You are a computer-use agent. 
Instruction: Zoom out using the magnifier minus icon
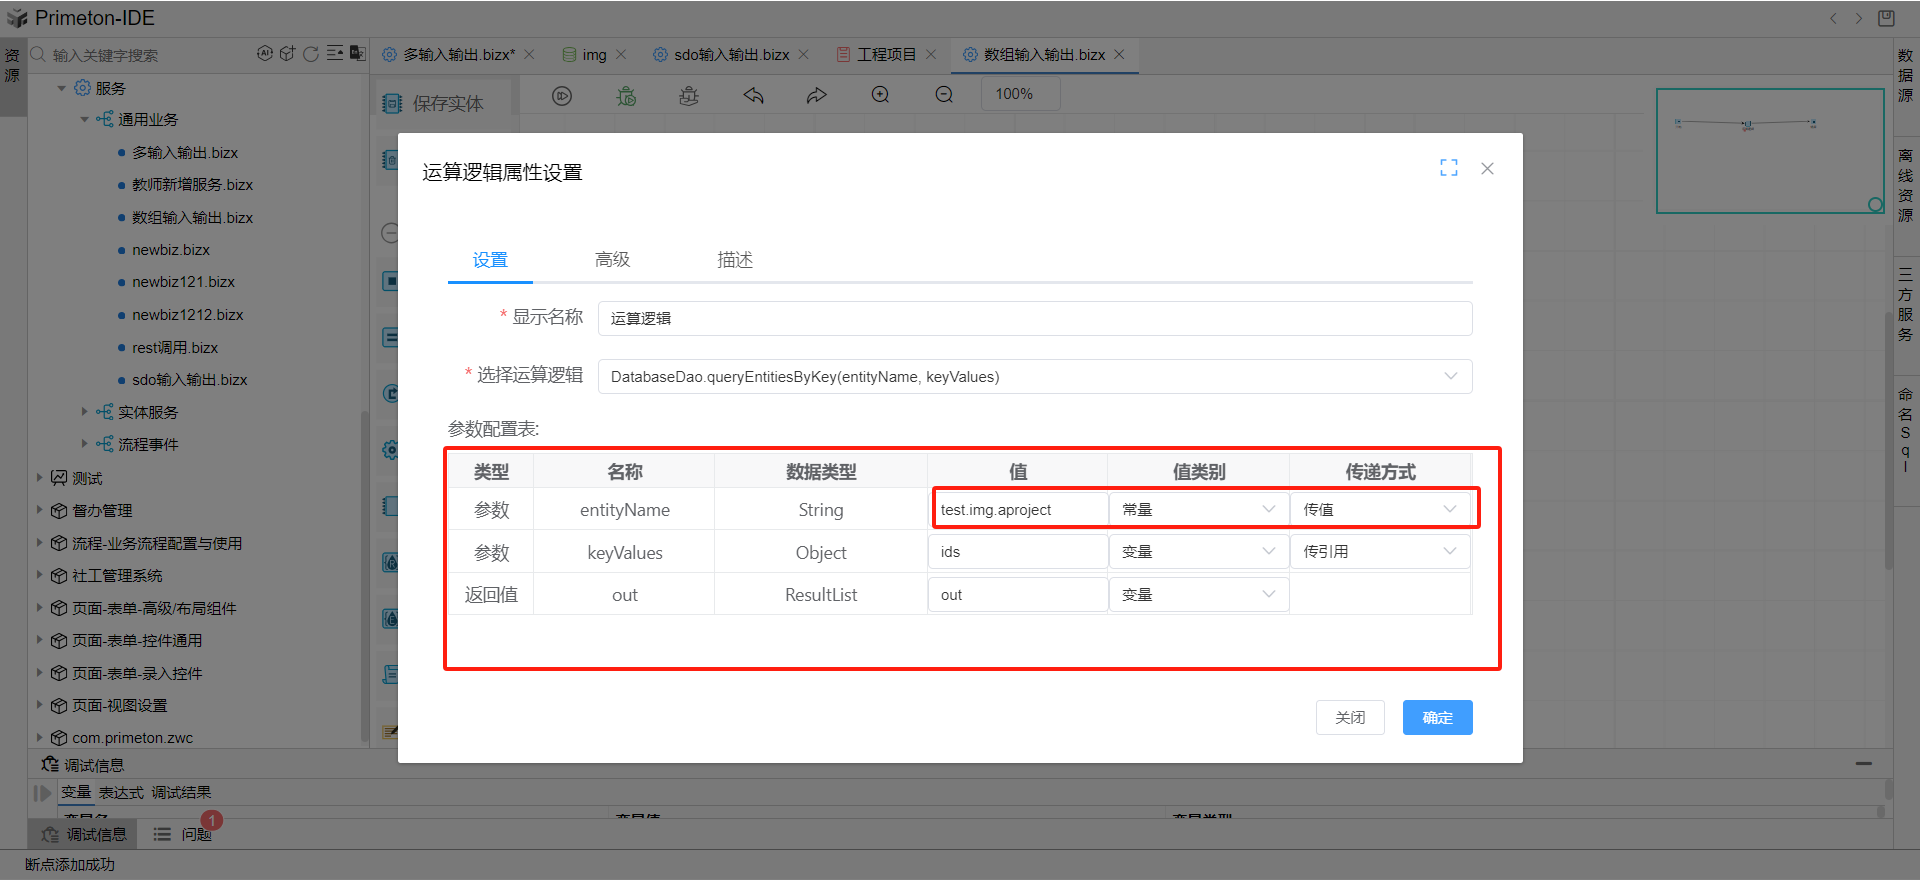click(944, 95)
